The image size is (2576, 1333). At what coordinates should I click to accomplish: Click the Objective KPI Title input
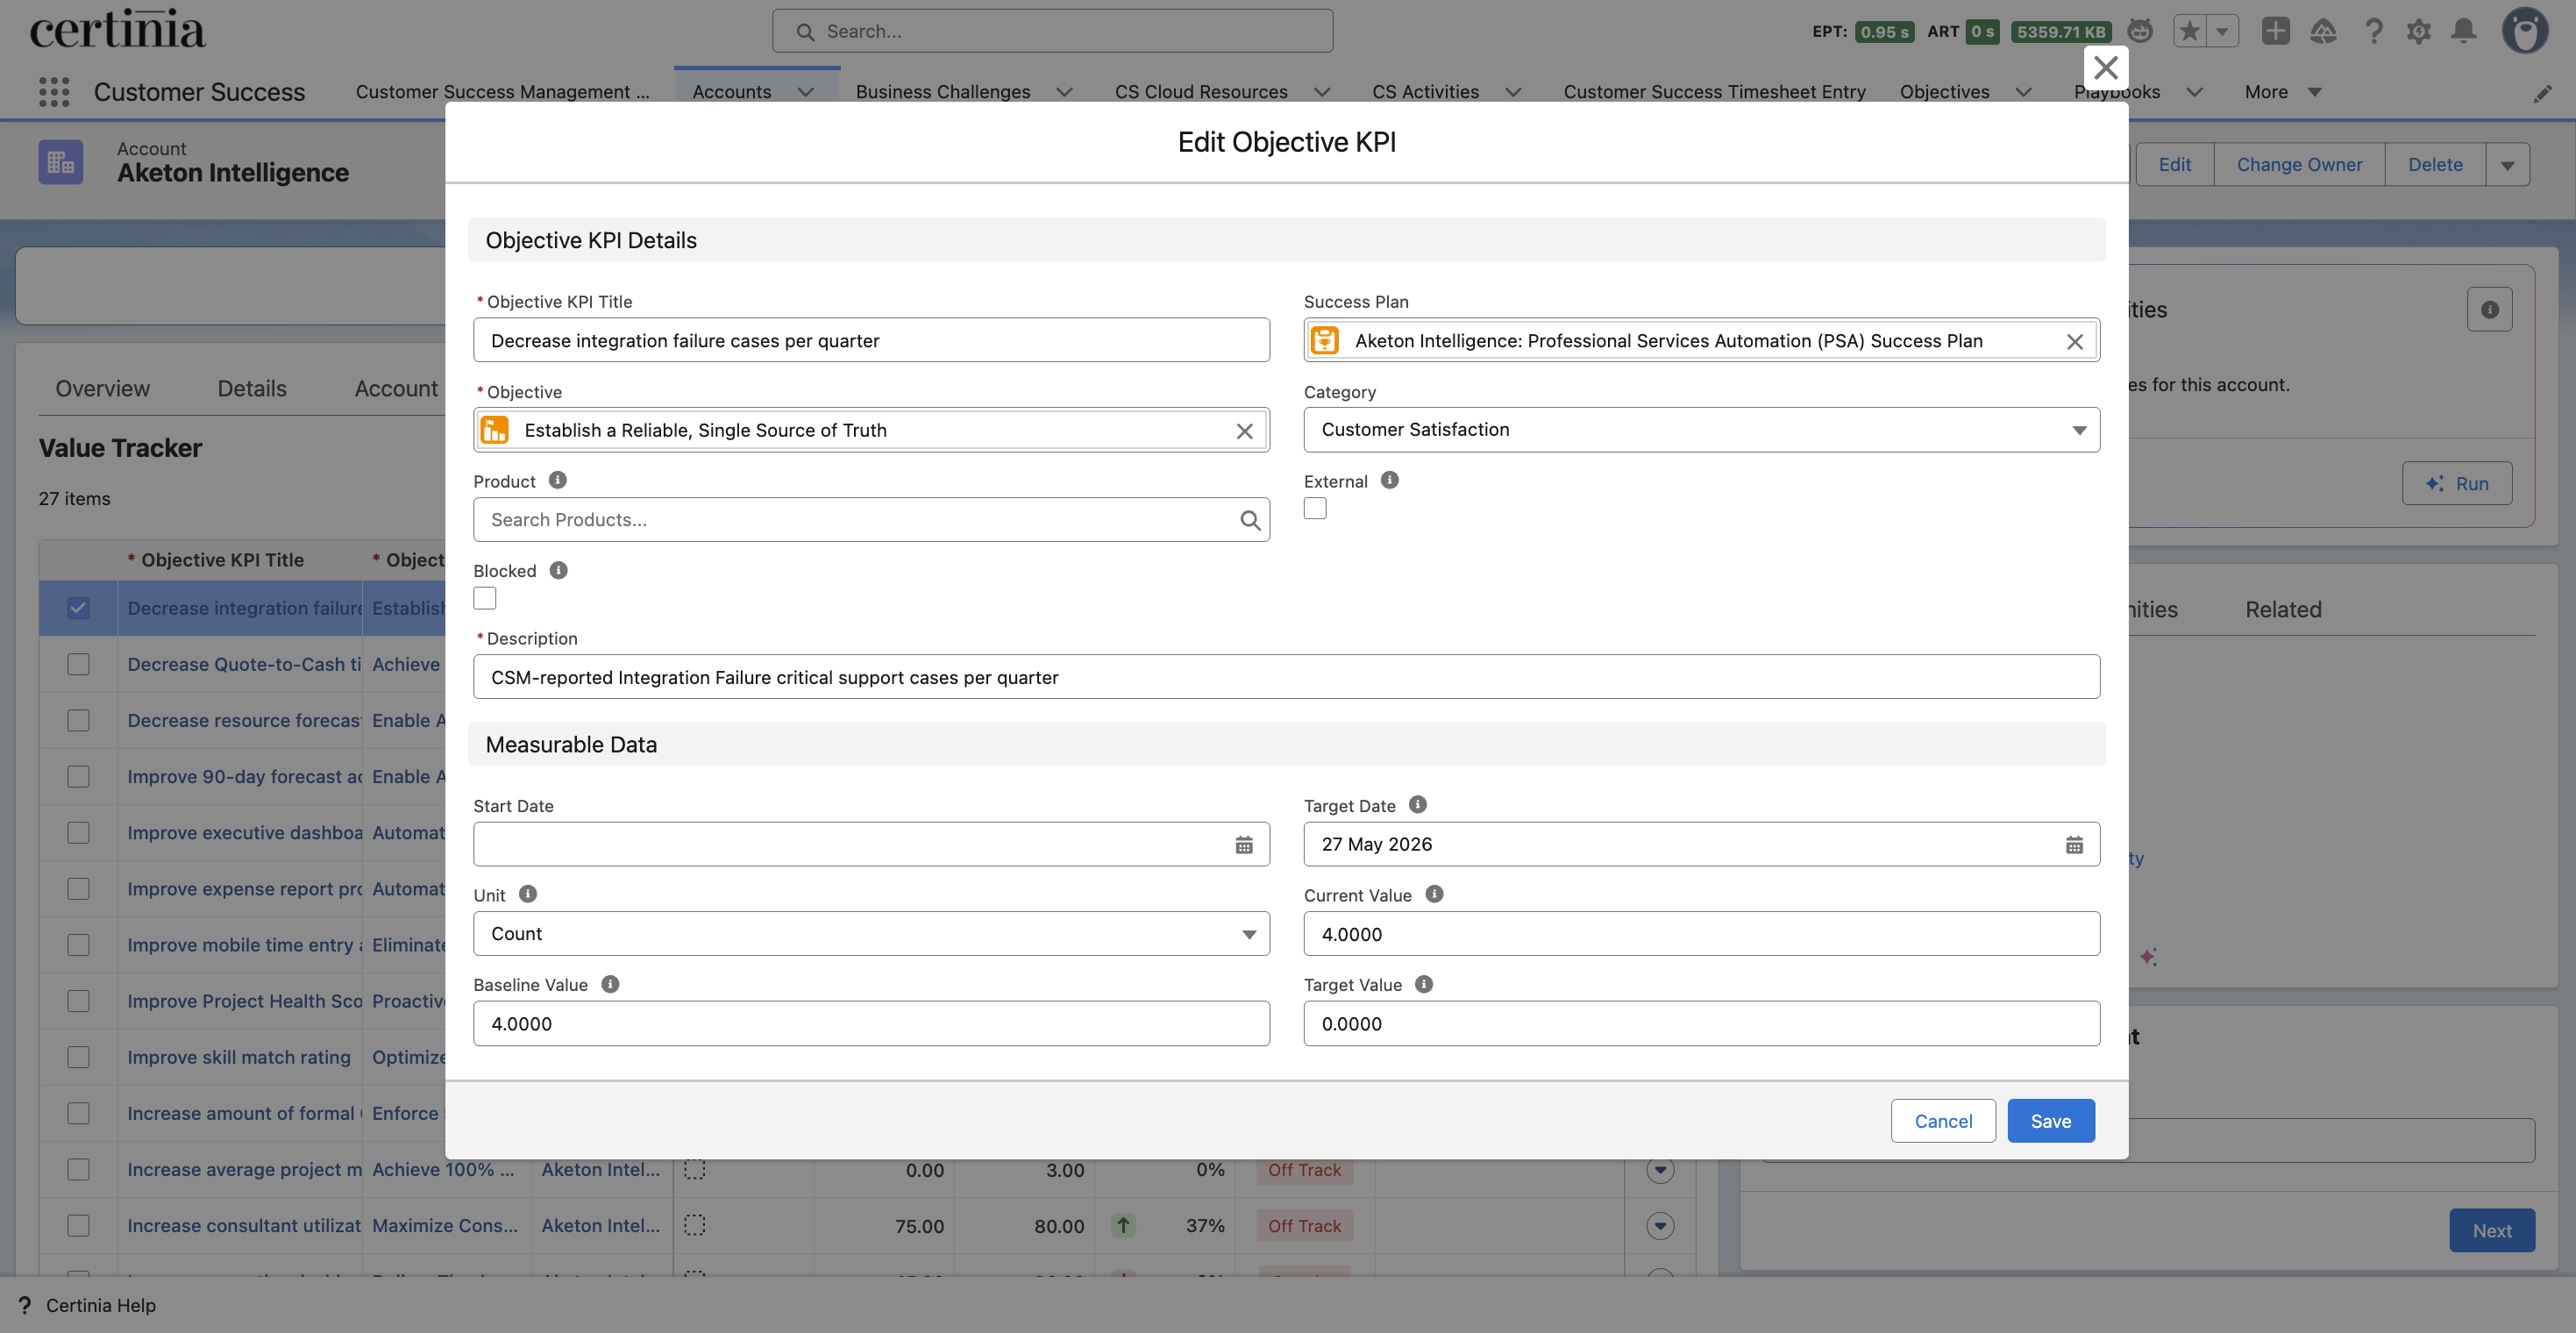click(871, 341)
